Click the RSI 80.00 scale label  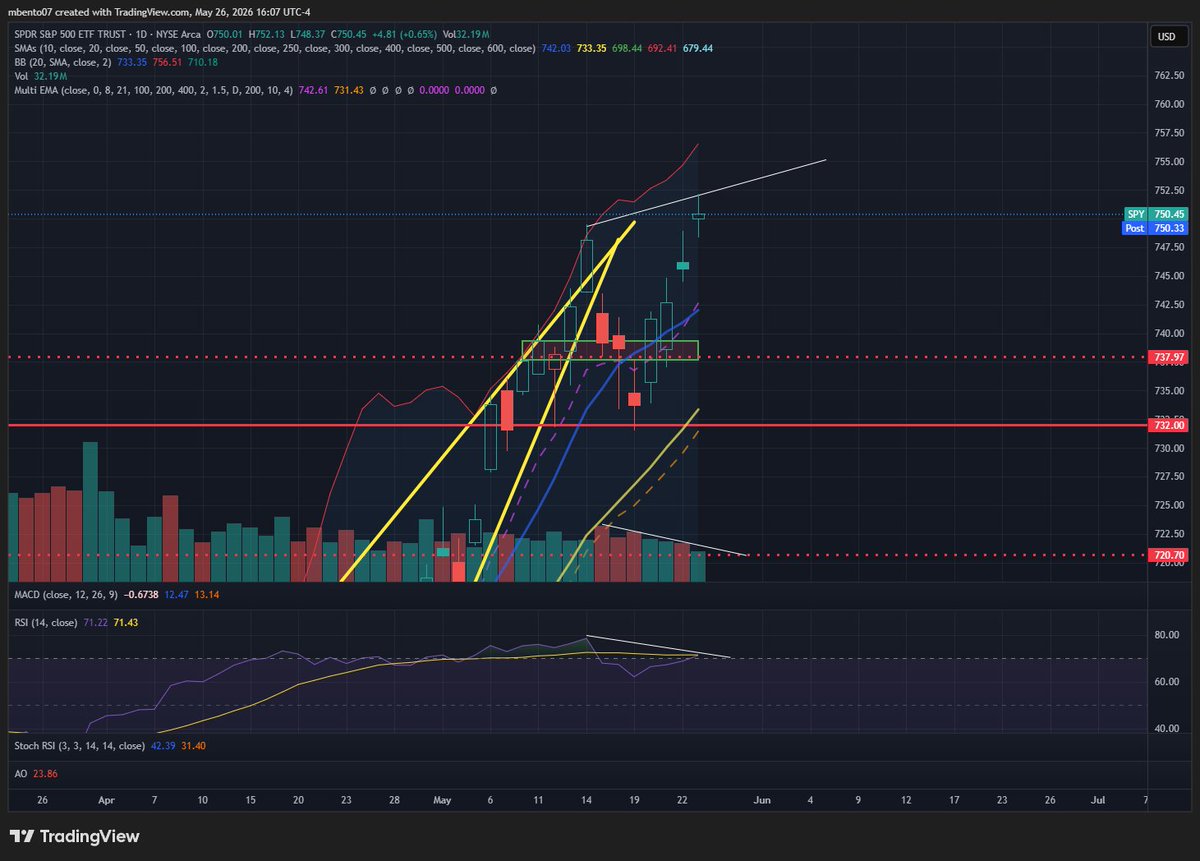[x=1167, y=635]
